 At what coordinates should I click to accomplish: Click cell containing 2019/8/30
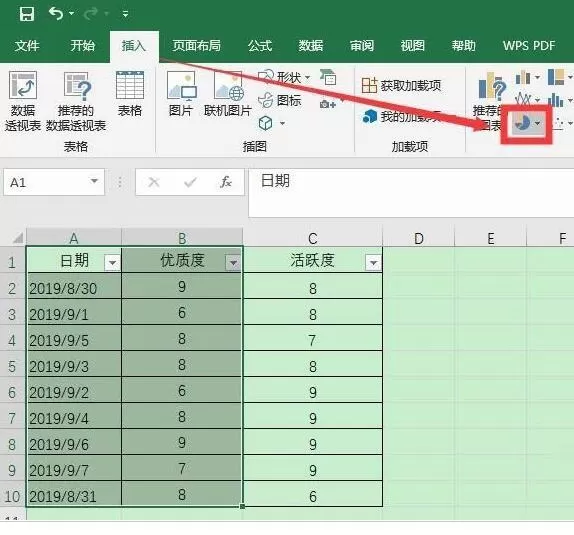point(74,286)
